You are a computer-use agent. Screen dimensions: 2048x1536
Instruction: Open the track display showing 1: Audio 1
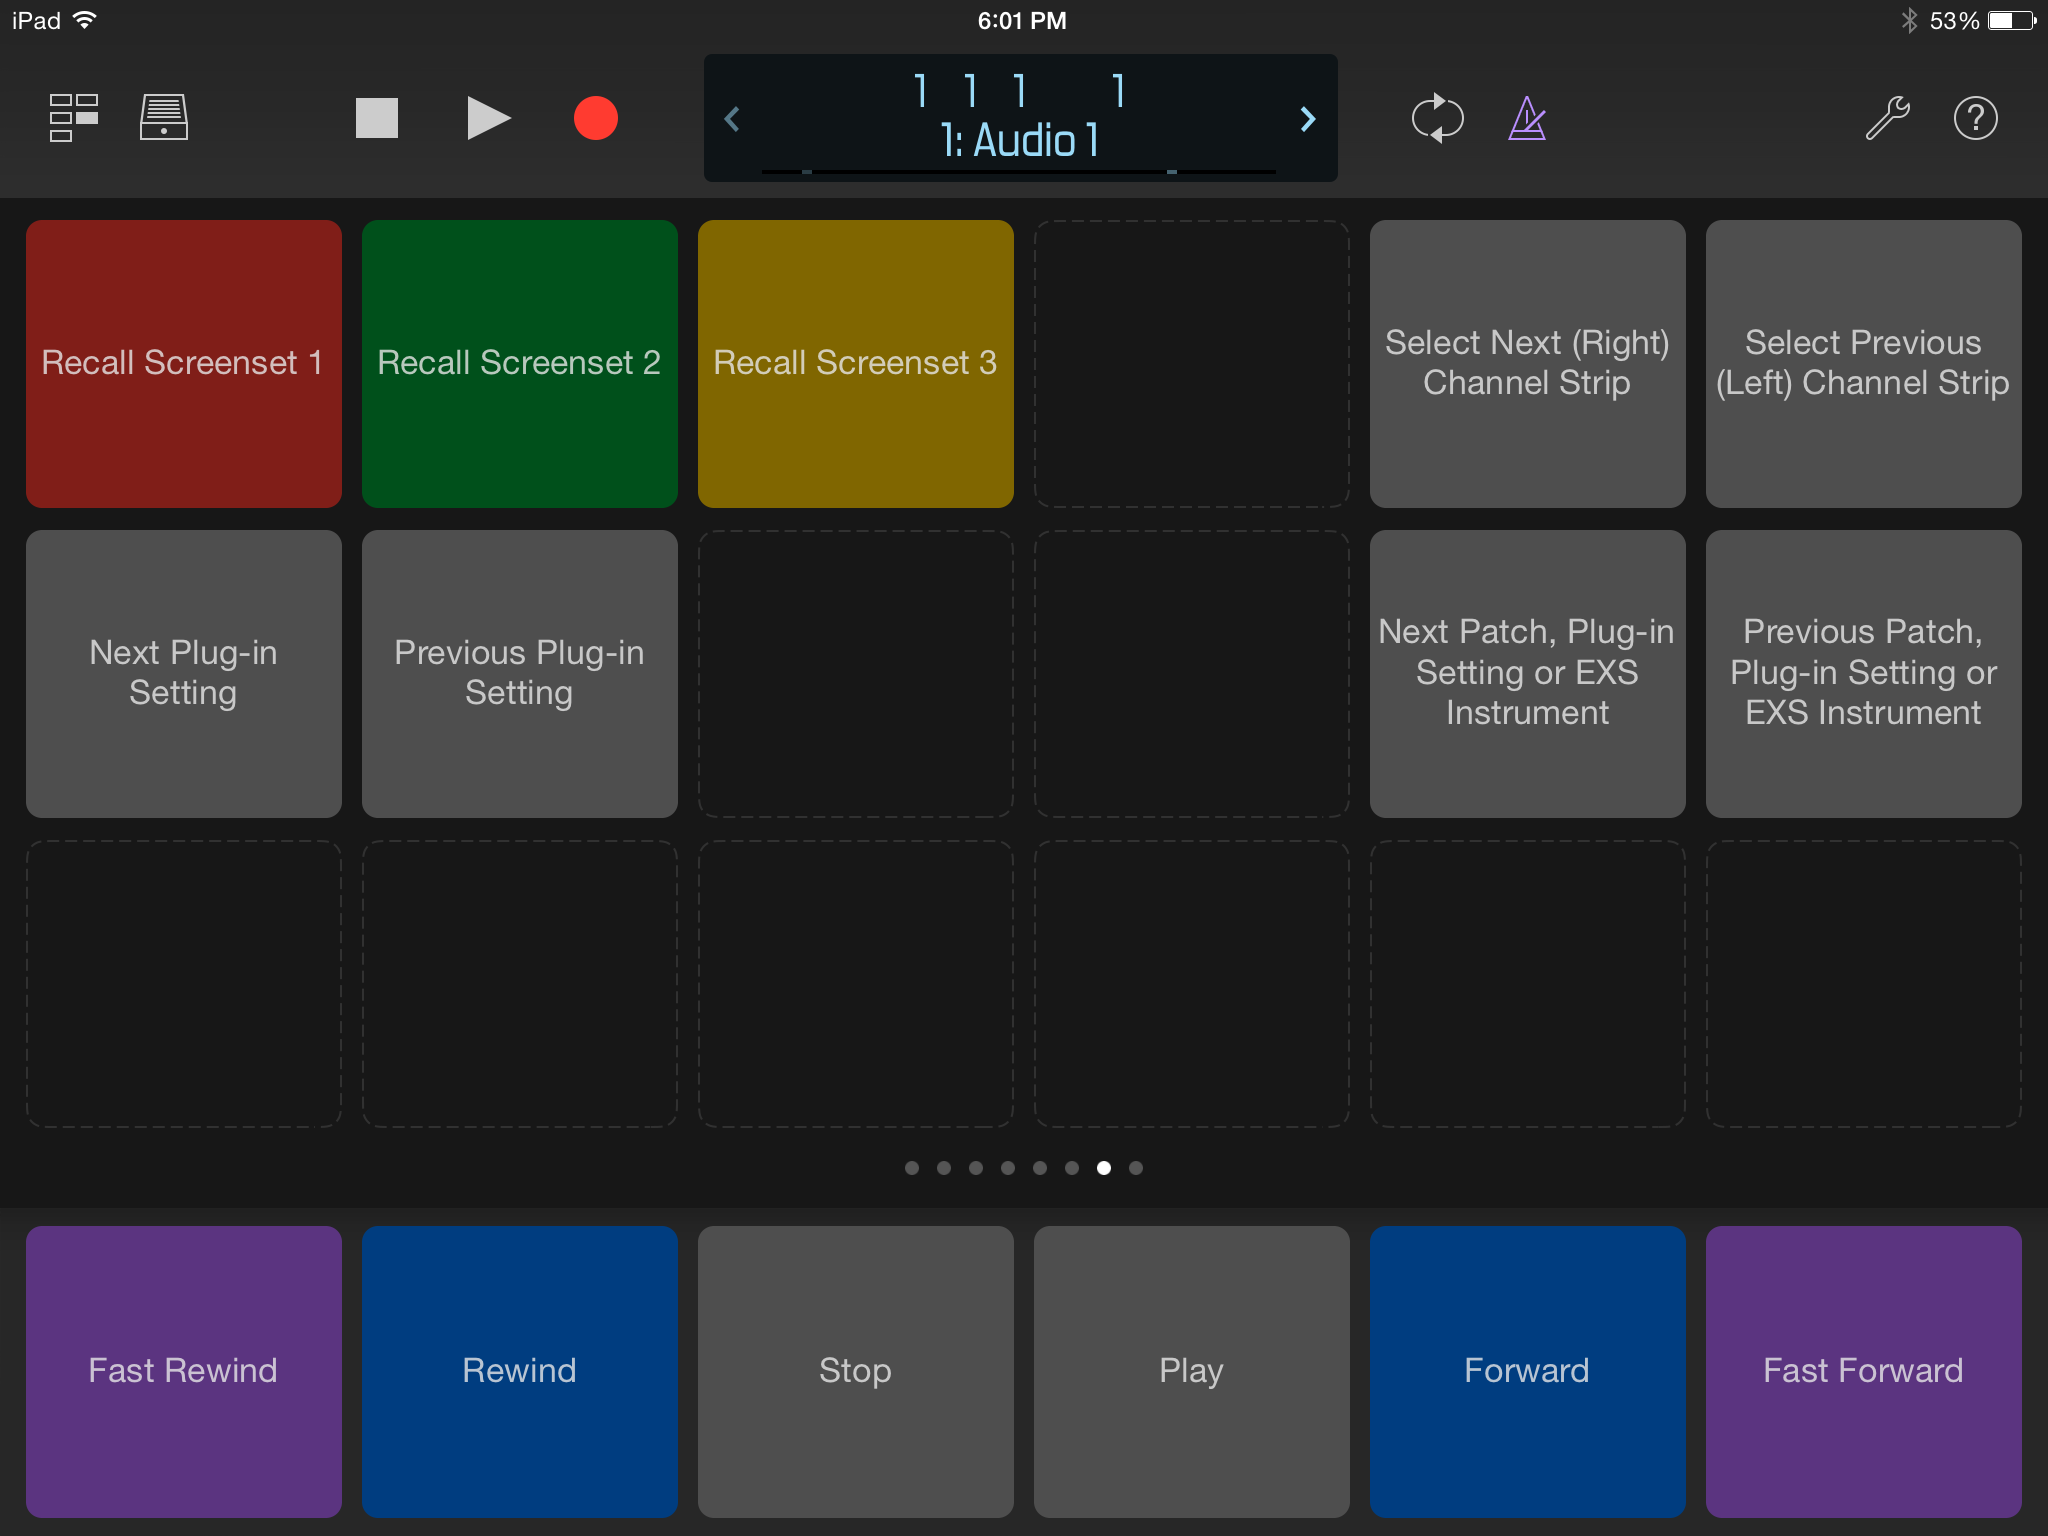pos(1020,140)
